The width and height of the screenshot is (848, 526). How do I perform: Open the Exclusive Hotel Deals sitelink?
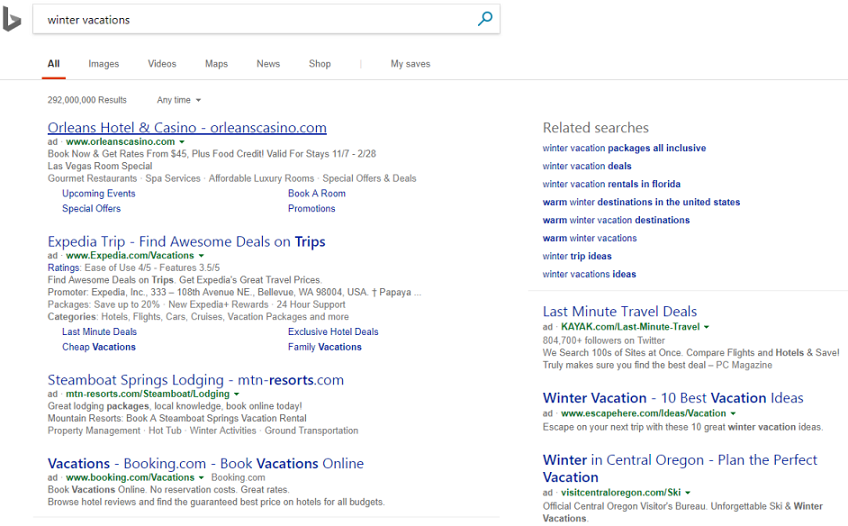pyautogui.click(x=333, y=332)
